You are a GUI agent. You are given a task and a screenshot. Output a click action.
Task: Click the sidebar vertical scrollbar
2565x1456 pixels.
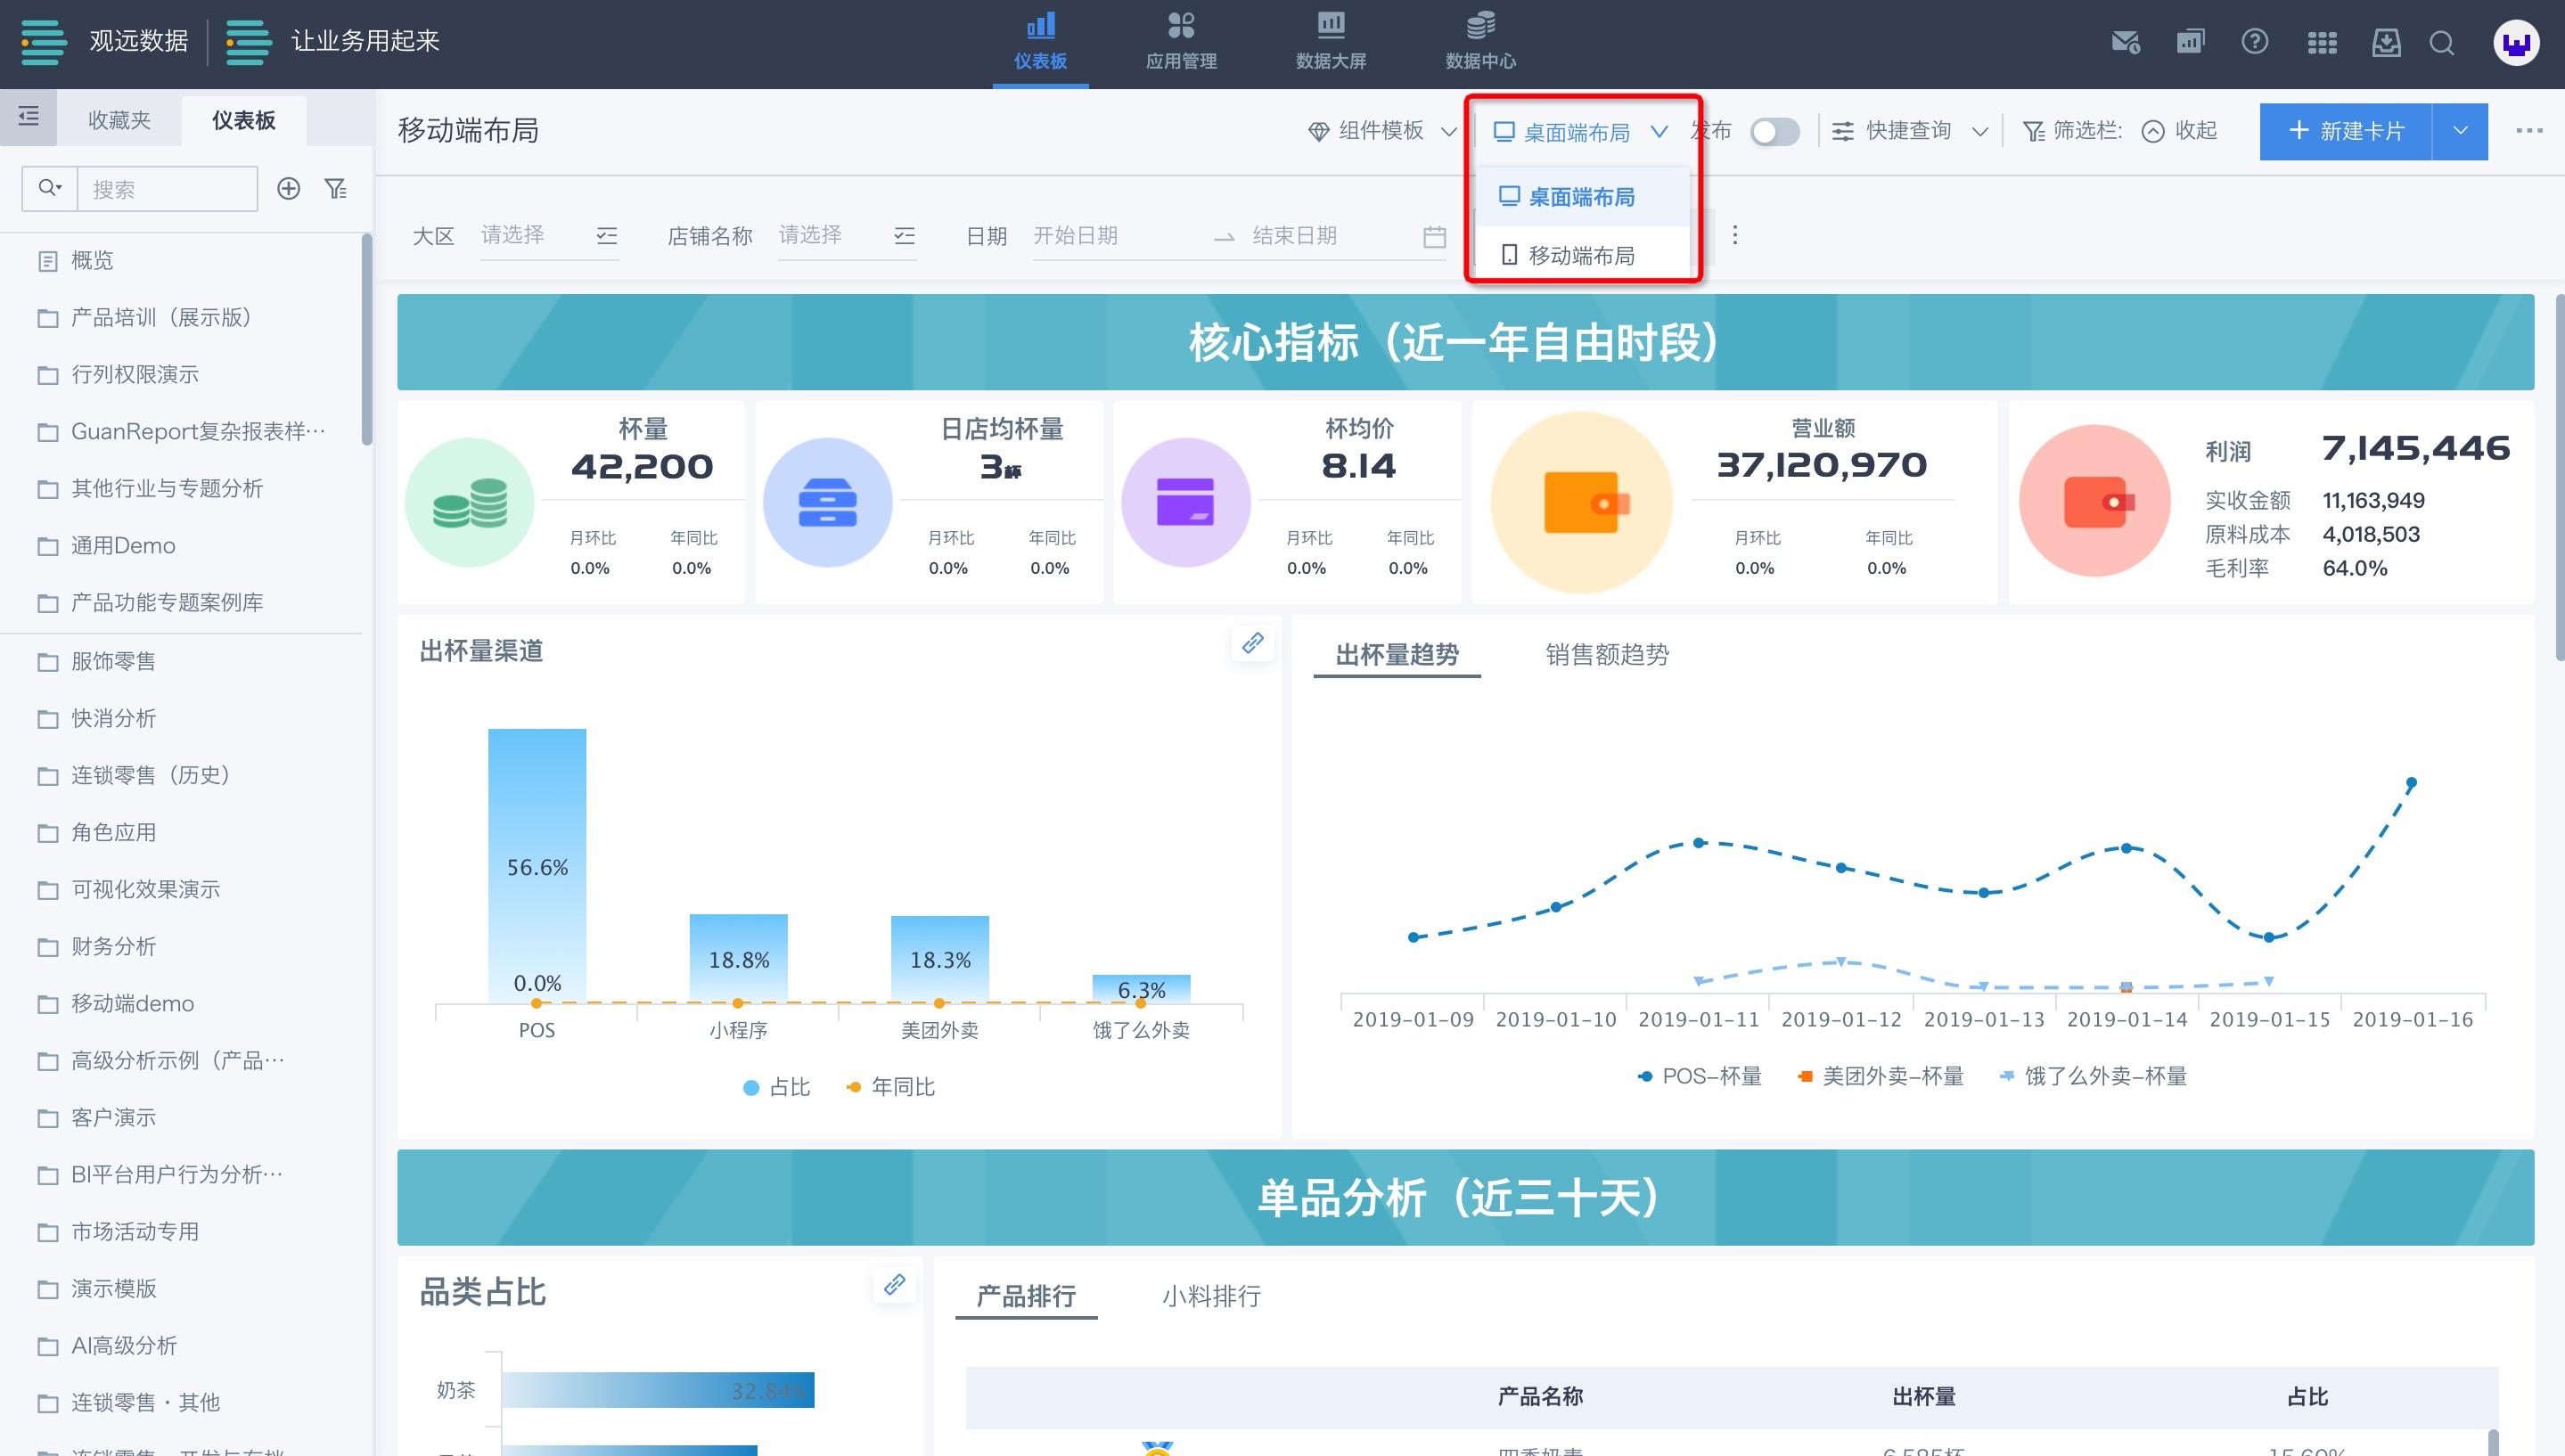(367, 339)
